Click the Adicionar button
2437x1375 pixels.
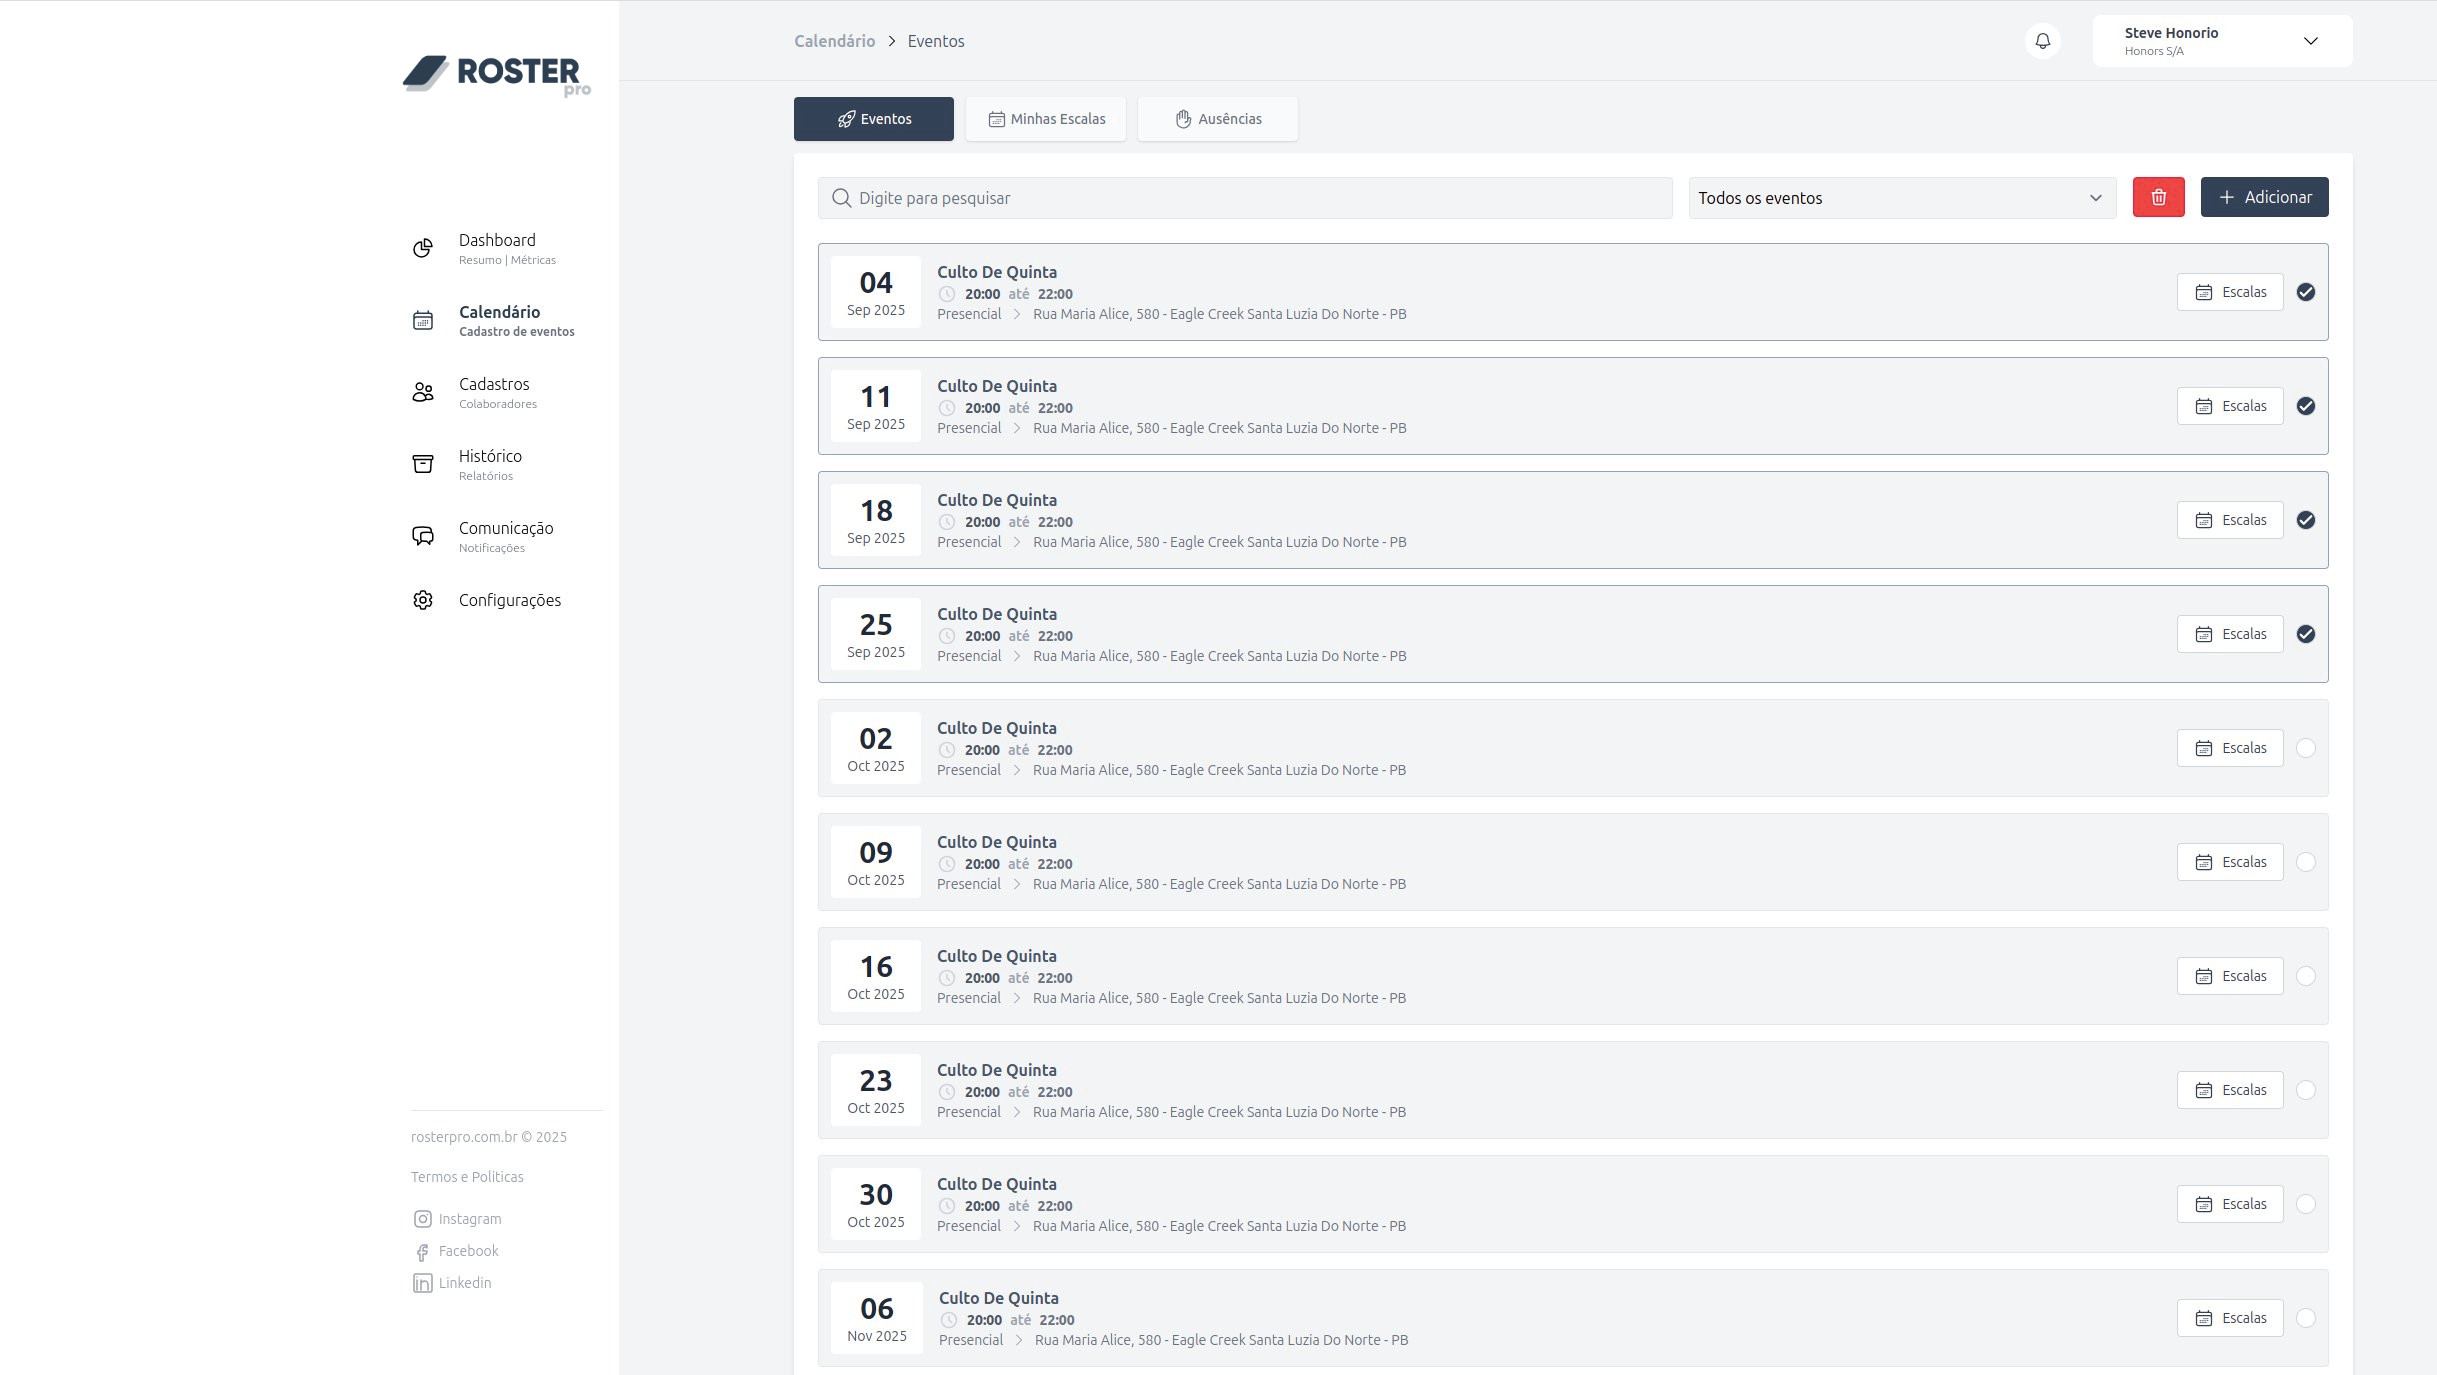(x=2264, y=197)
